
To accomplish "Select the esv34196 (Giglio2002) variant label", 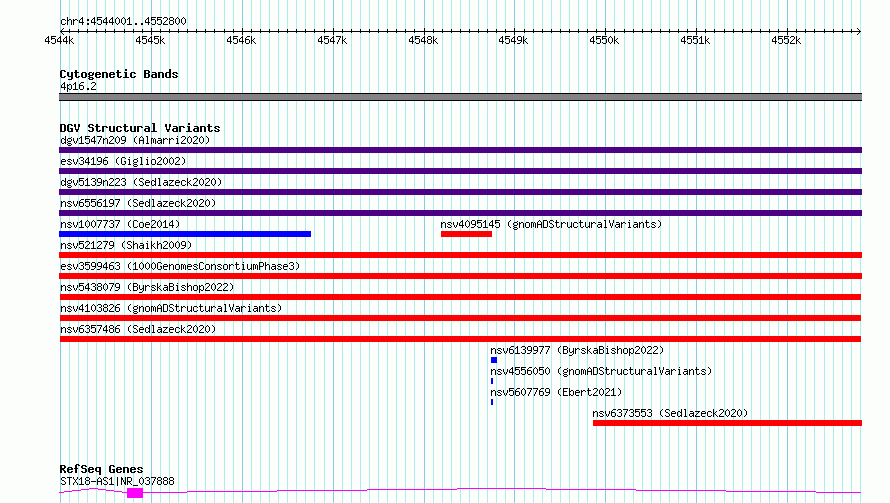I will point(123,161).
